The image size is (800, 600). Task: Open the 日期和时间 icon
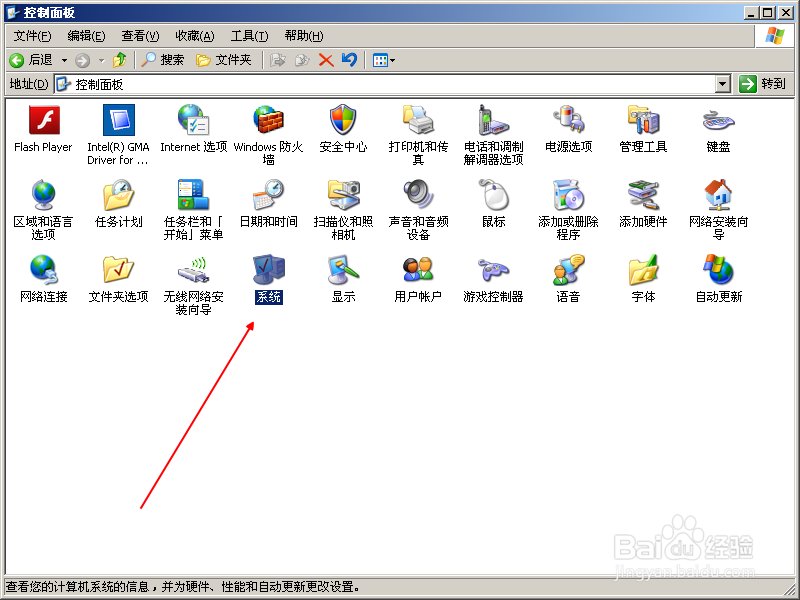268,196
